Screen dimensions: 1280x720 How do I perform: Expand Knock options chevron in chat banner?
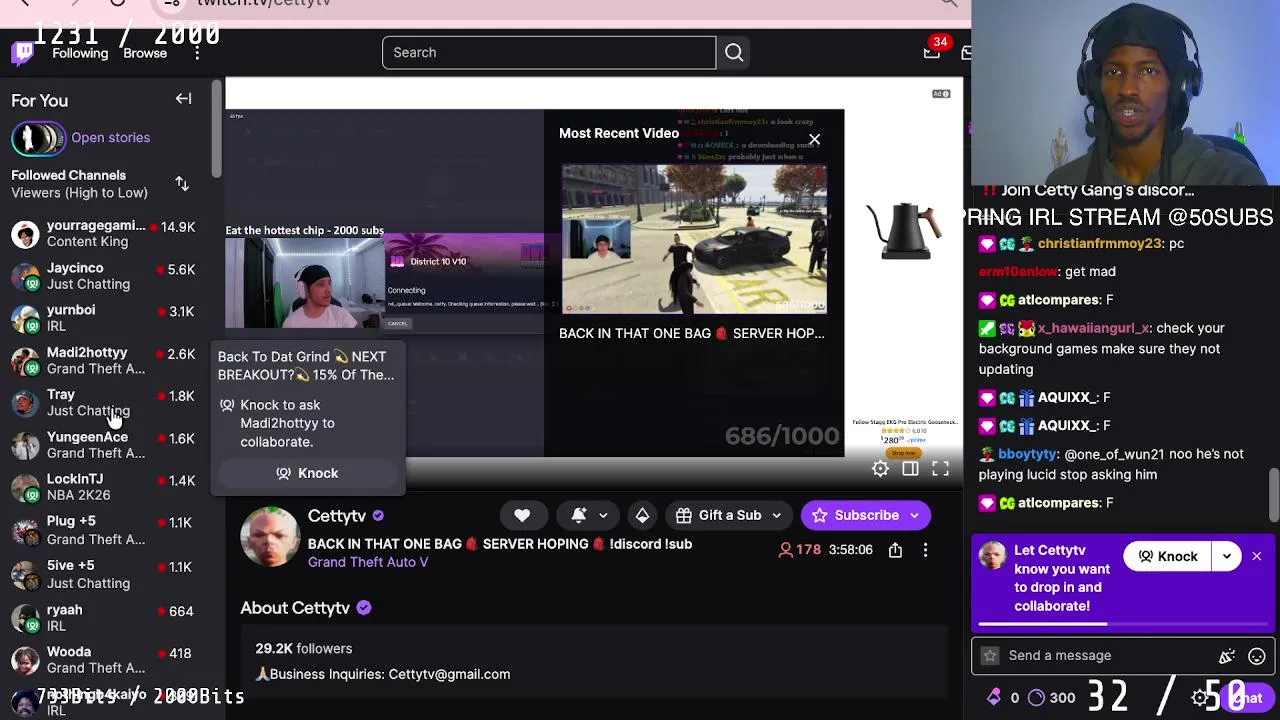point(1226,557)
